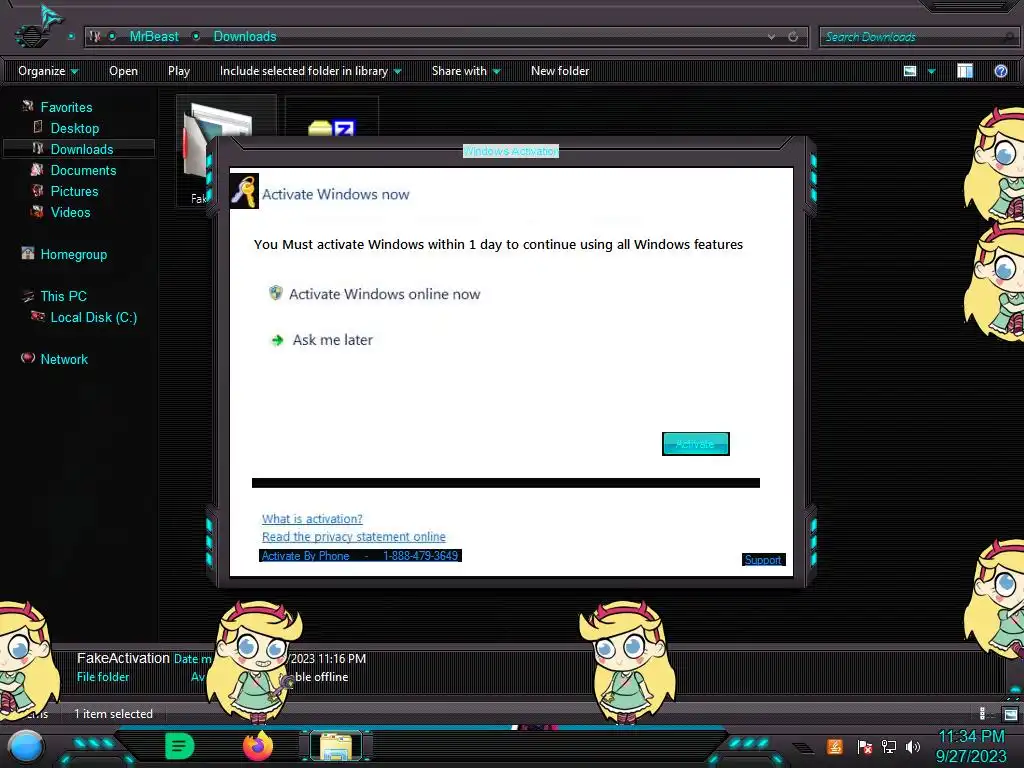Refresh the Downloads folder view
Image resolution: width=1024 pixels, height=768 pixels.
click(x=793, y=37)
